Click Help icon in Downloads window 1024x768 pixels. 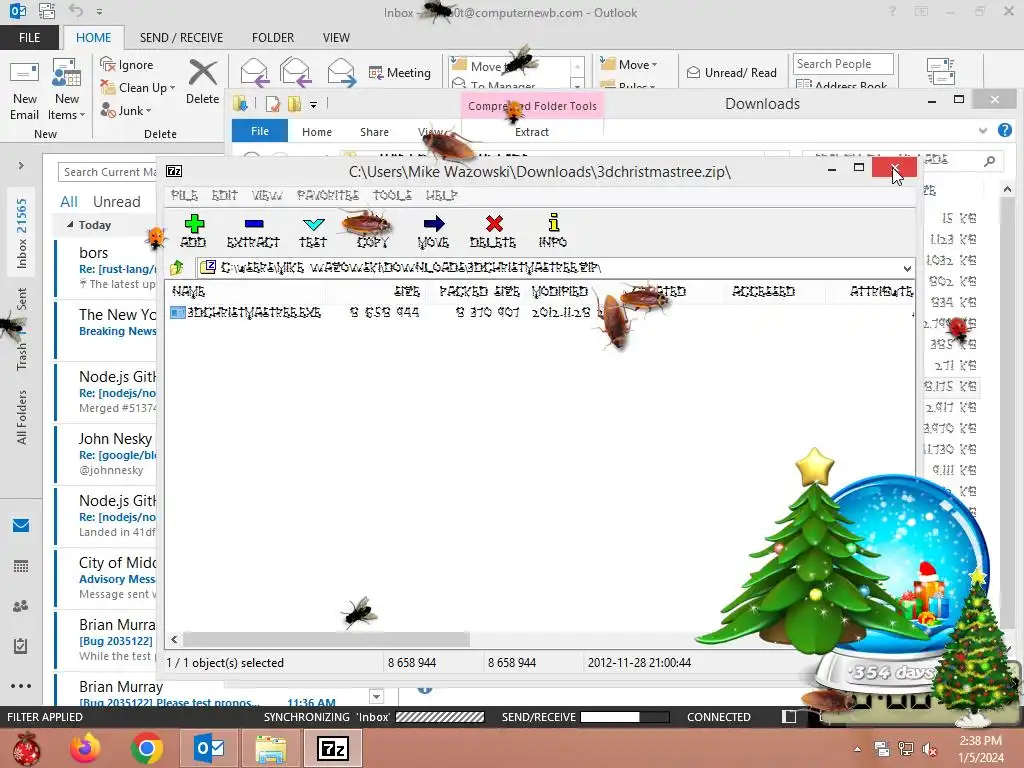pyautogui.click(x=1005, y=131)
